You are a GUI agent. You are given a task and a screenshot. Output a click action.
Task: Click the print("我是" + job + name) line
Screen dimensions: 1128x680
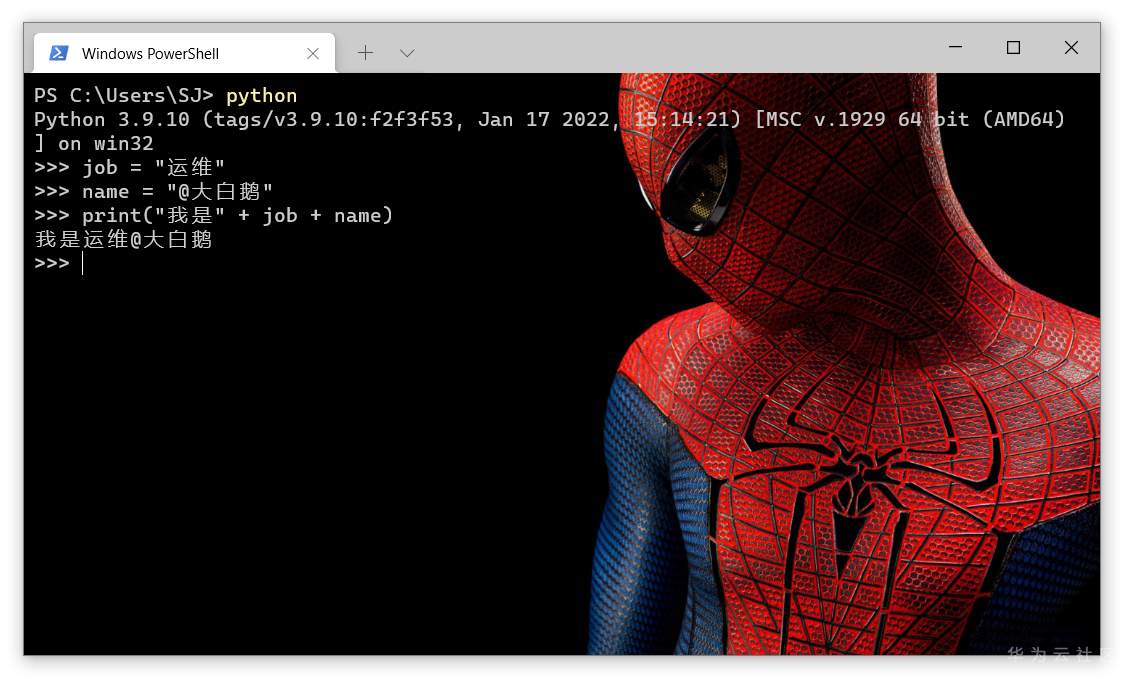(x=214, y=215)
